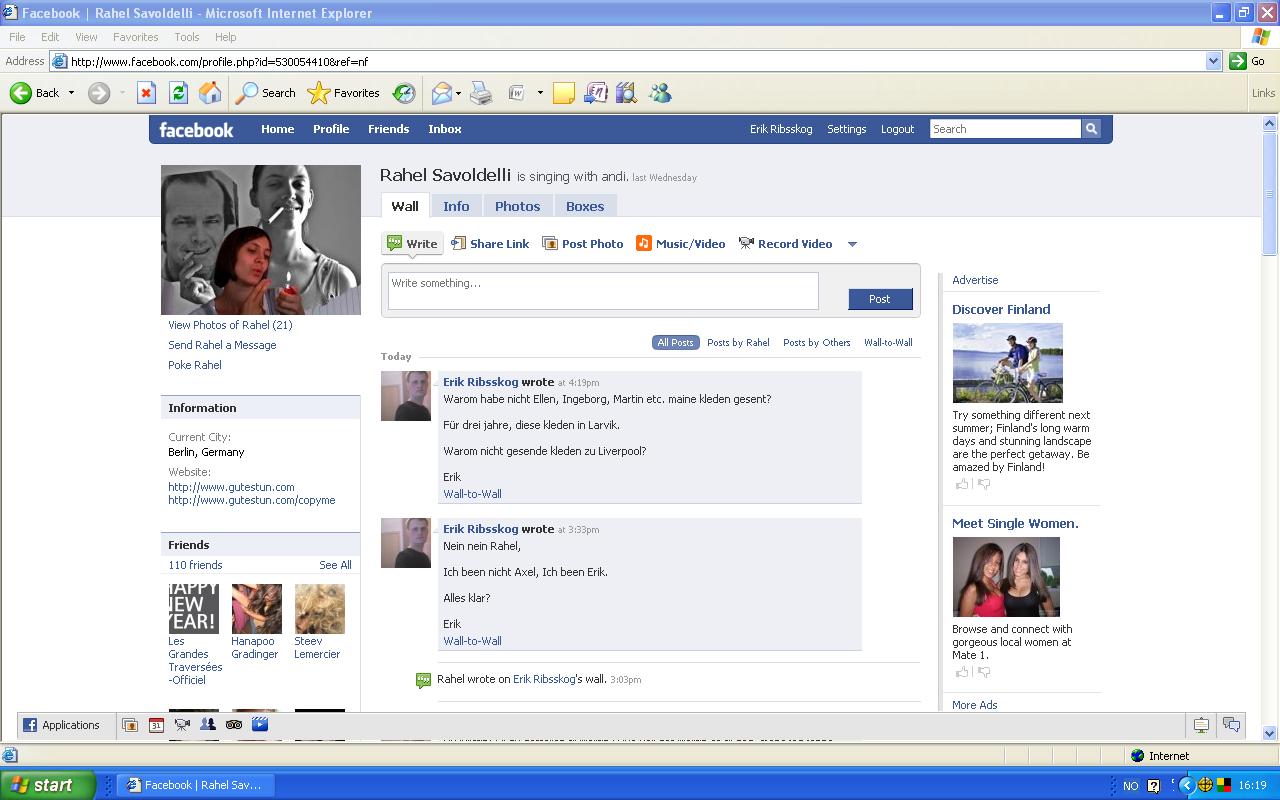1280x800 pixels.
Task: Click the Research book toolbar icon
Action: (627, 93)
